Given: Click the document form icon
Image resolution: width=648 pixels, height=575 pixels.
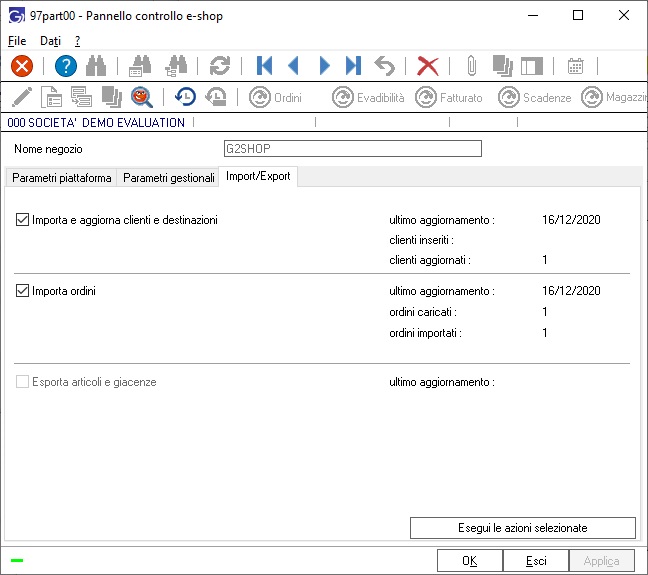Looking at the screenshot, I should 52,98.
